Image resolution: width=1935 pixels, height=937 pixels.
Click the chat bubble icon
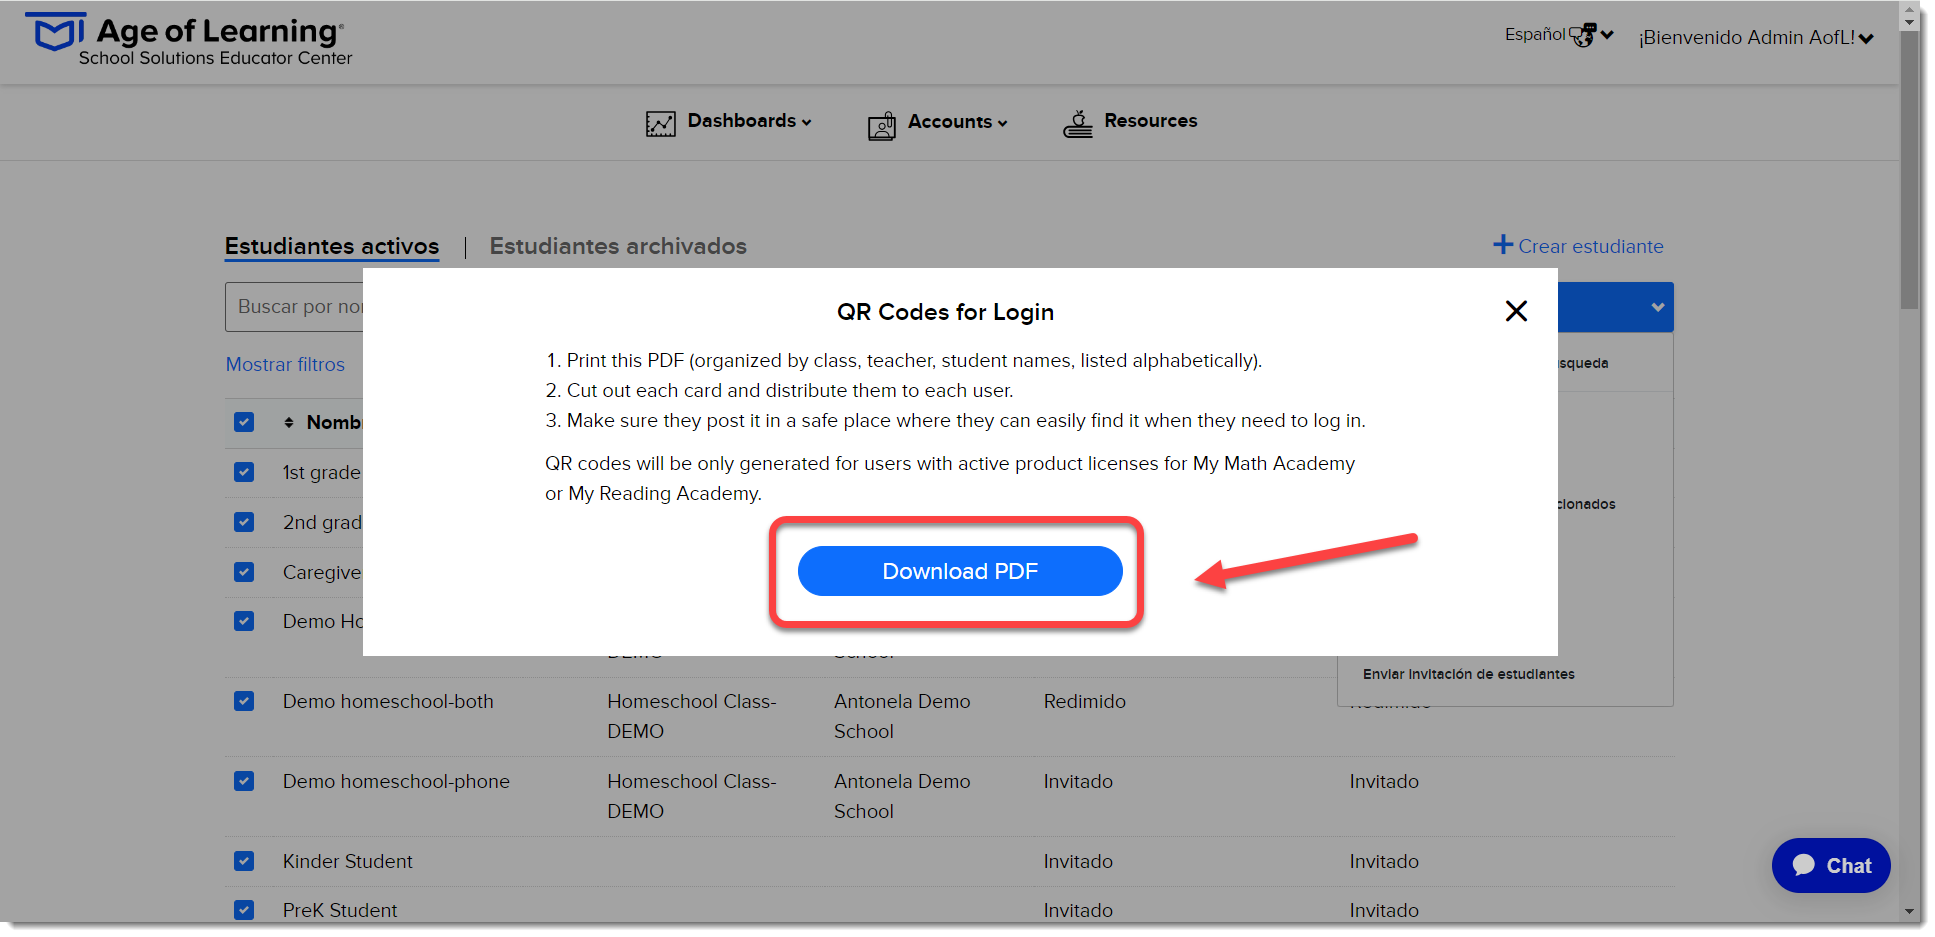1804,865
